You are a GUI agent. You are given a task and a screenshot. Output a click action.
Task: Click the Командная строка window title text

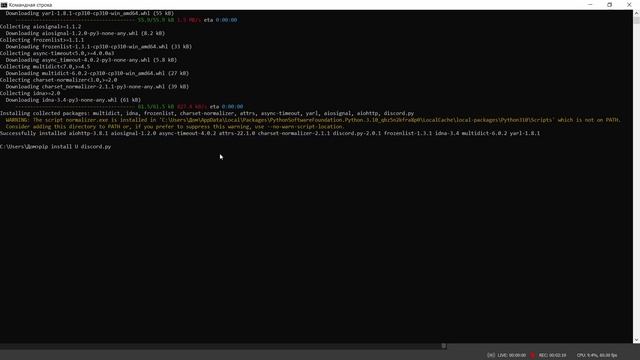(31, 5)
